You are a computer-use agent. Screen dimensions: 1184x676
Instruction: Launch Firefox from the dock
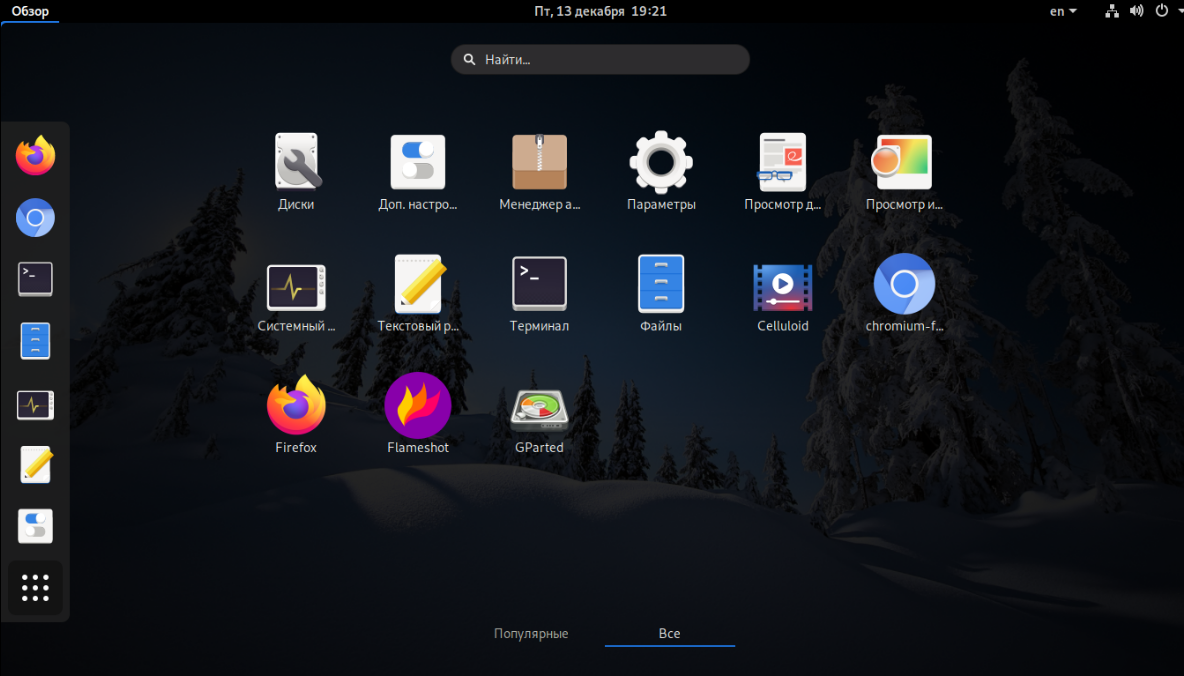pos(35,156)
